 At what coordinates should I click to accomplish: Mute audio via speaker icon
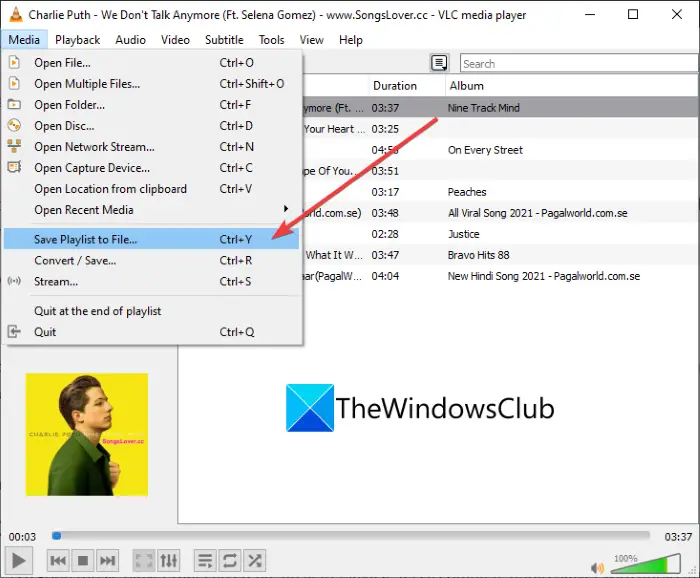(x=597, y=567)
